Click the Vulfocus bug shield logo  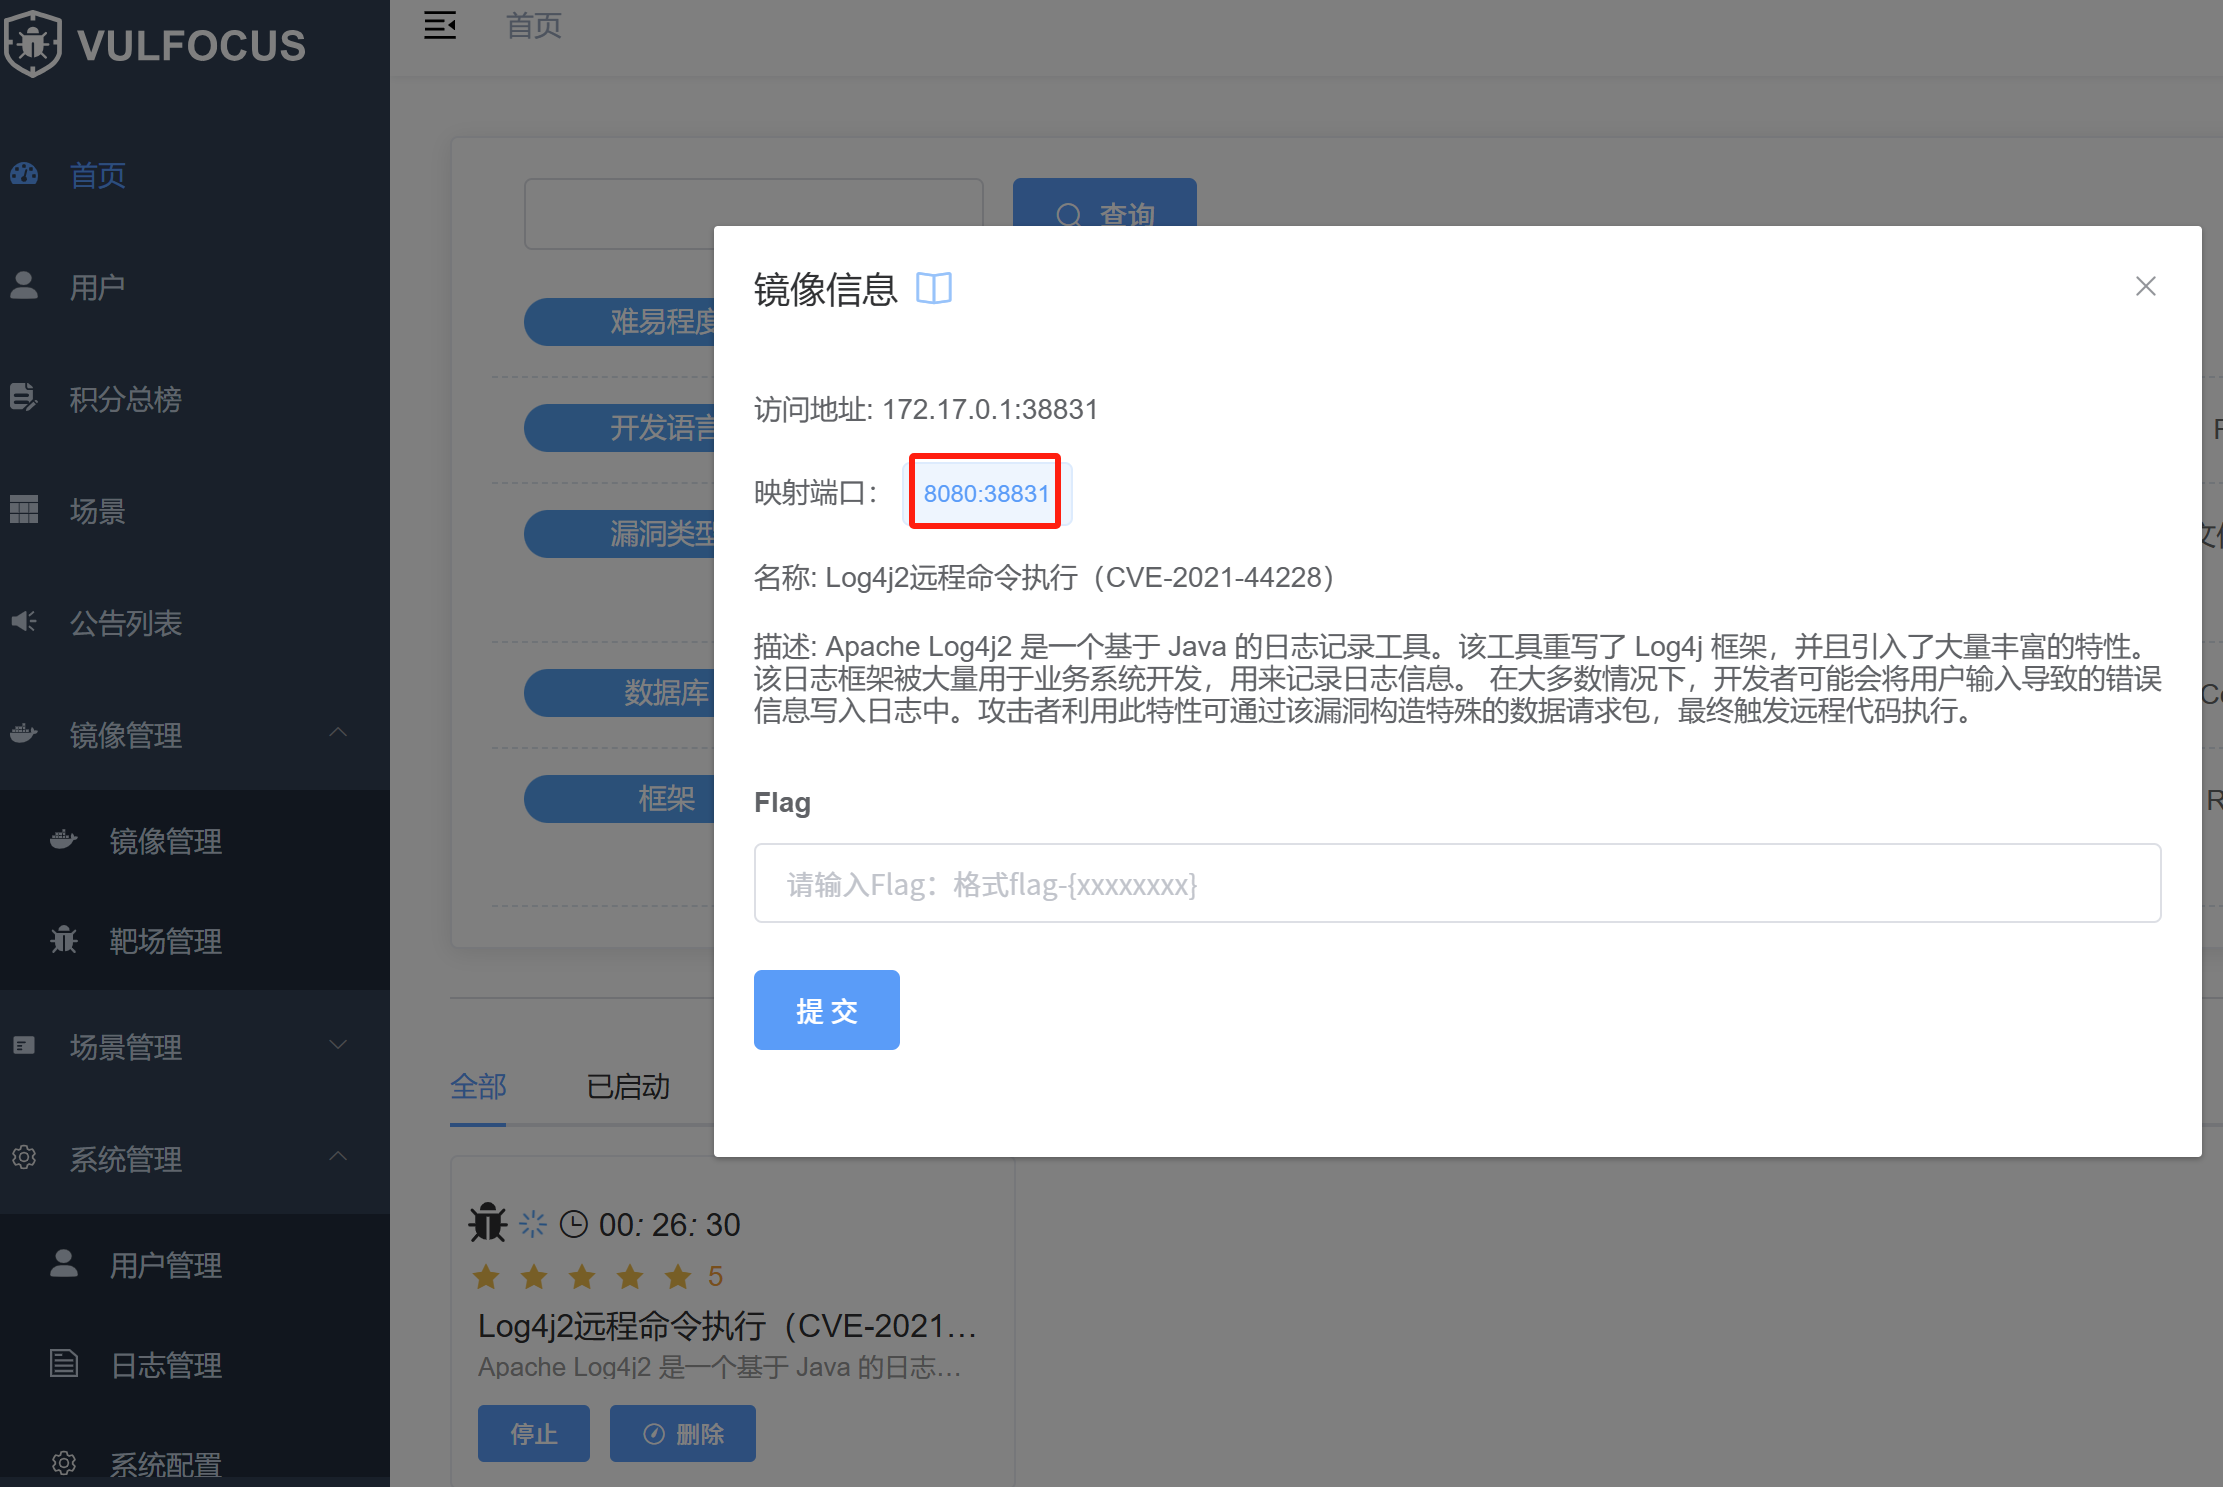[33, 44]
